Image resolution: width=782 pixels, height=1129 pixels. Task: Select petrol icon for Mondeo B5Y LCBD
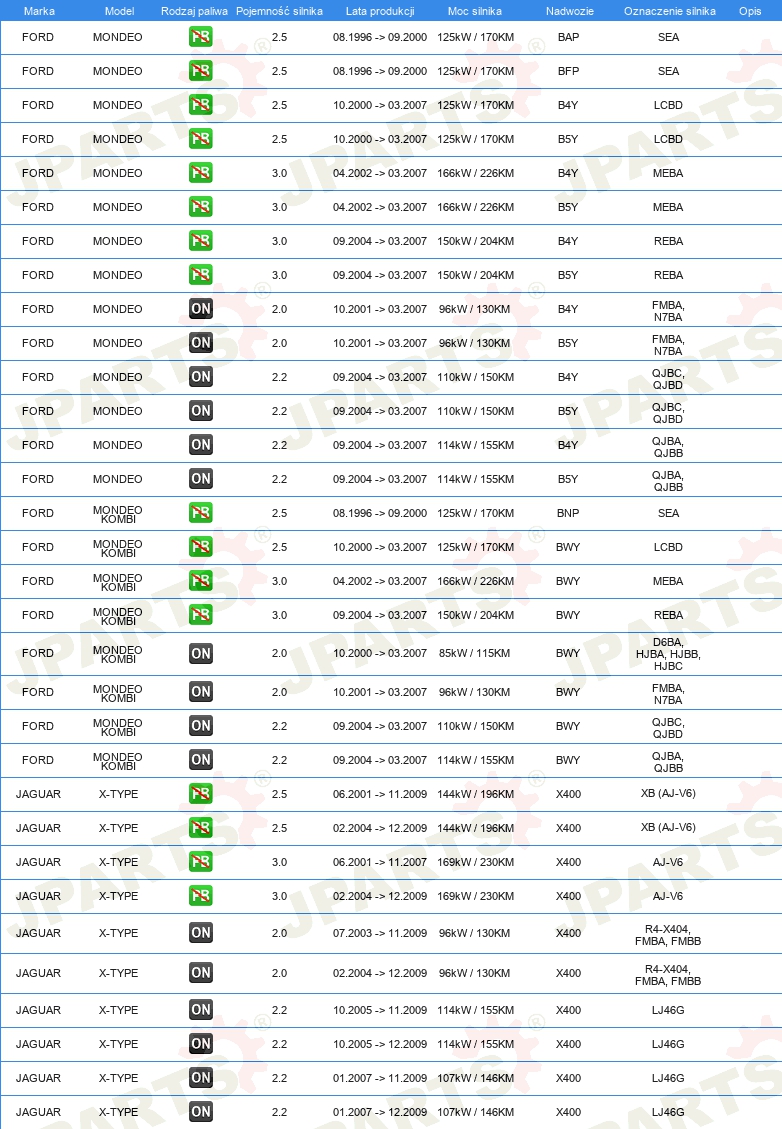pyautogui.click(x=201, y=138)
